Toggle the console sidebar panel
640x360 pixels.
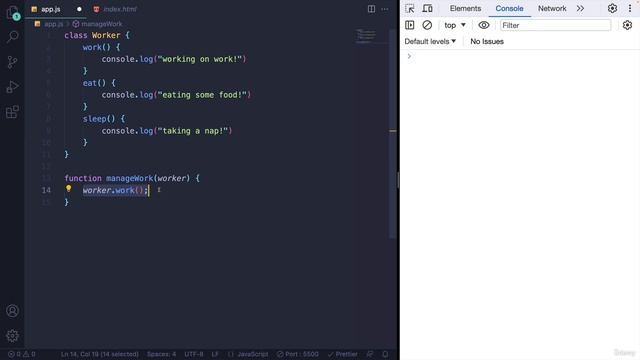pos(409,25)
